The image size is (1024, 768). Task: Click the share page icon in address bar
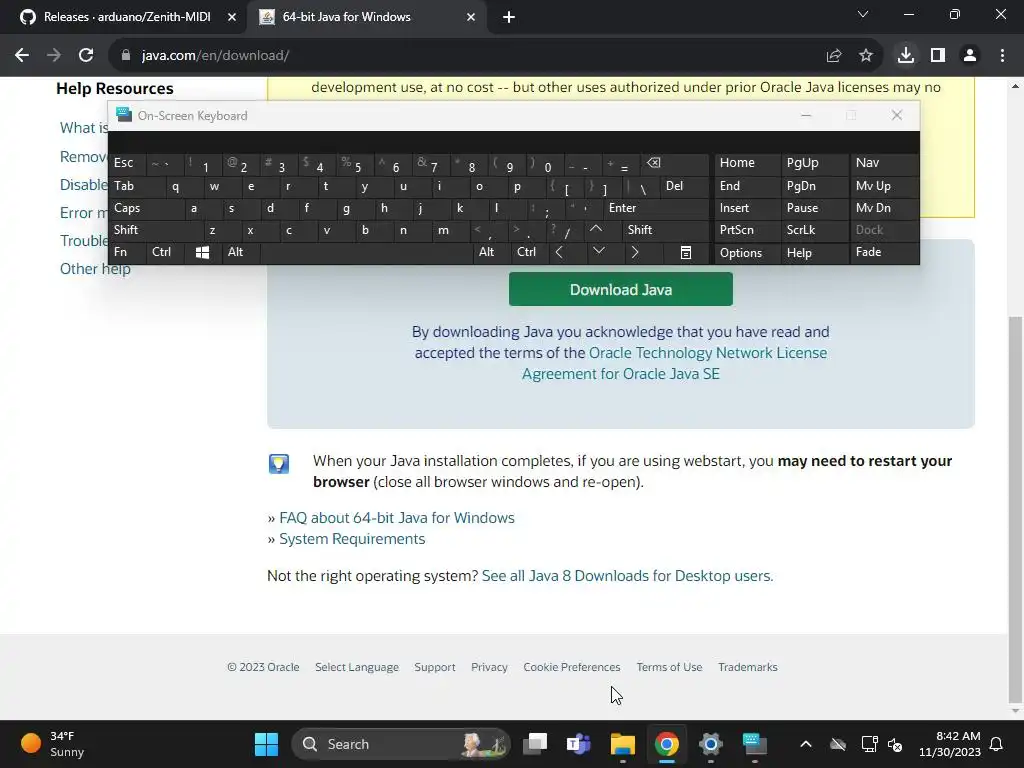tap(834, 56)
